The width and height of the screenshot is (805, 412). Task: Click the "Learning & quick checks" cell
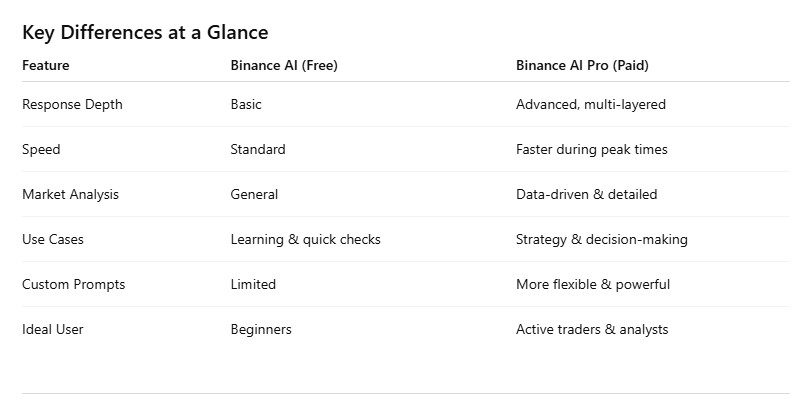pos(305,240)
